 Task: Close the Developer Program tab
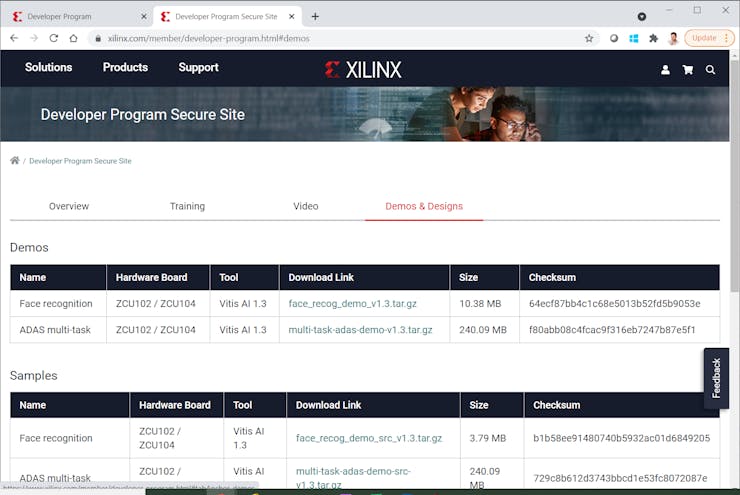[144, 17]
